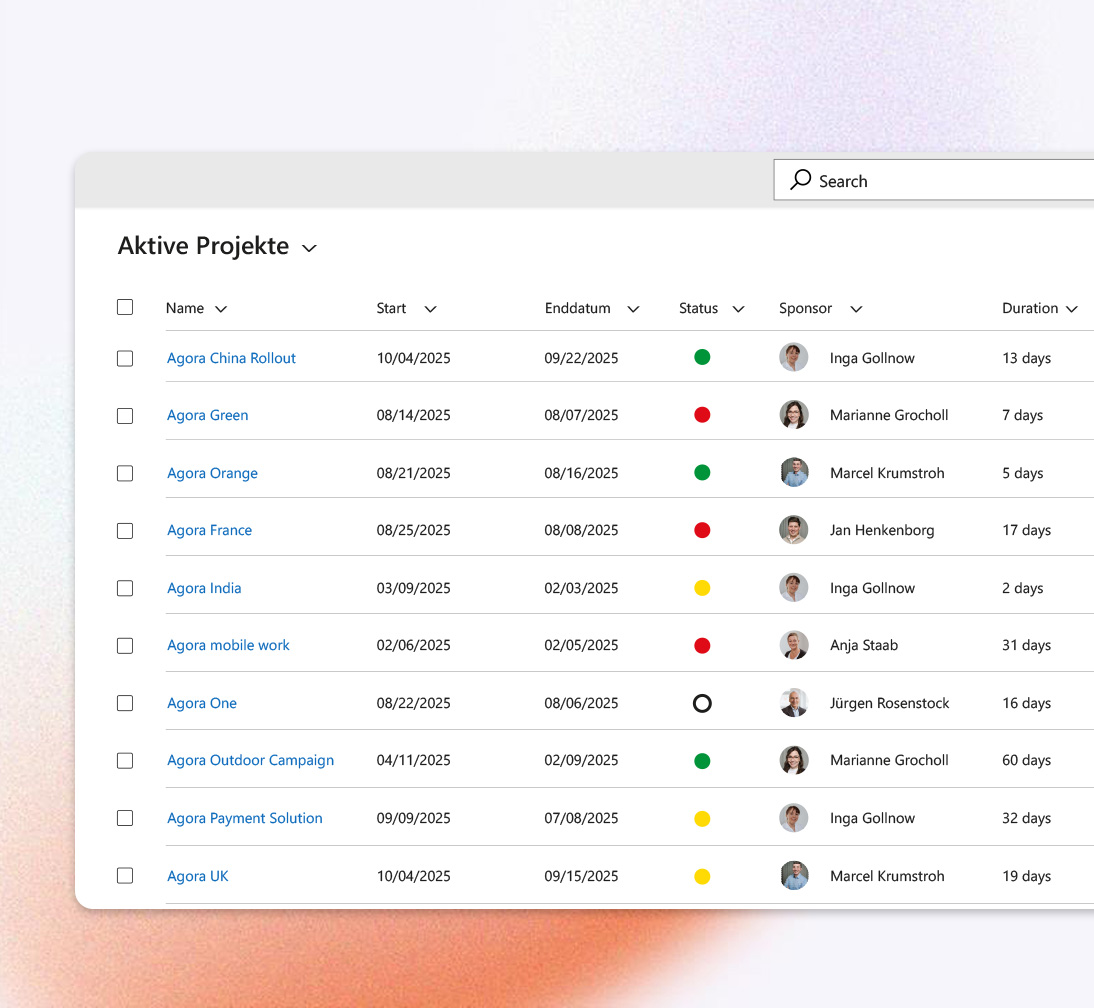This screenshot has height=1008, width=1094.
Task: Check the Agora Outdoor Campaign row checkbox
Action: pos(125,760)
